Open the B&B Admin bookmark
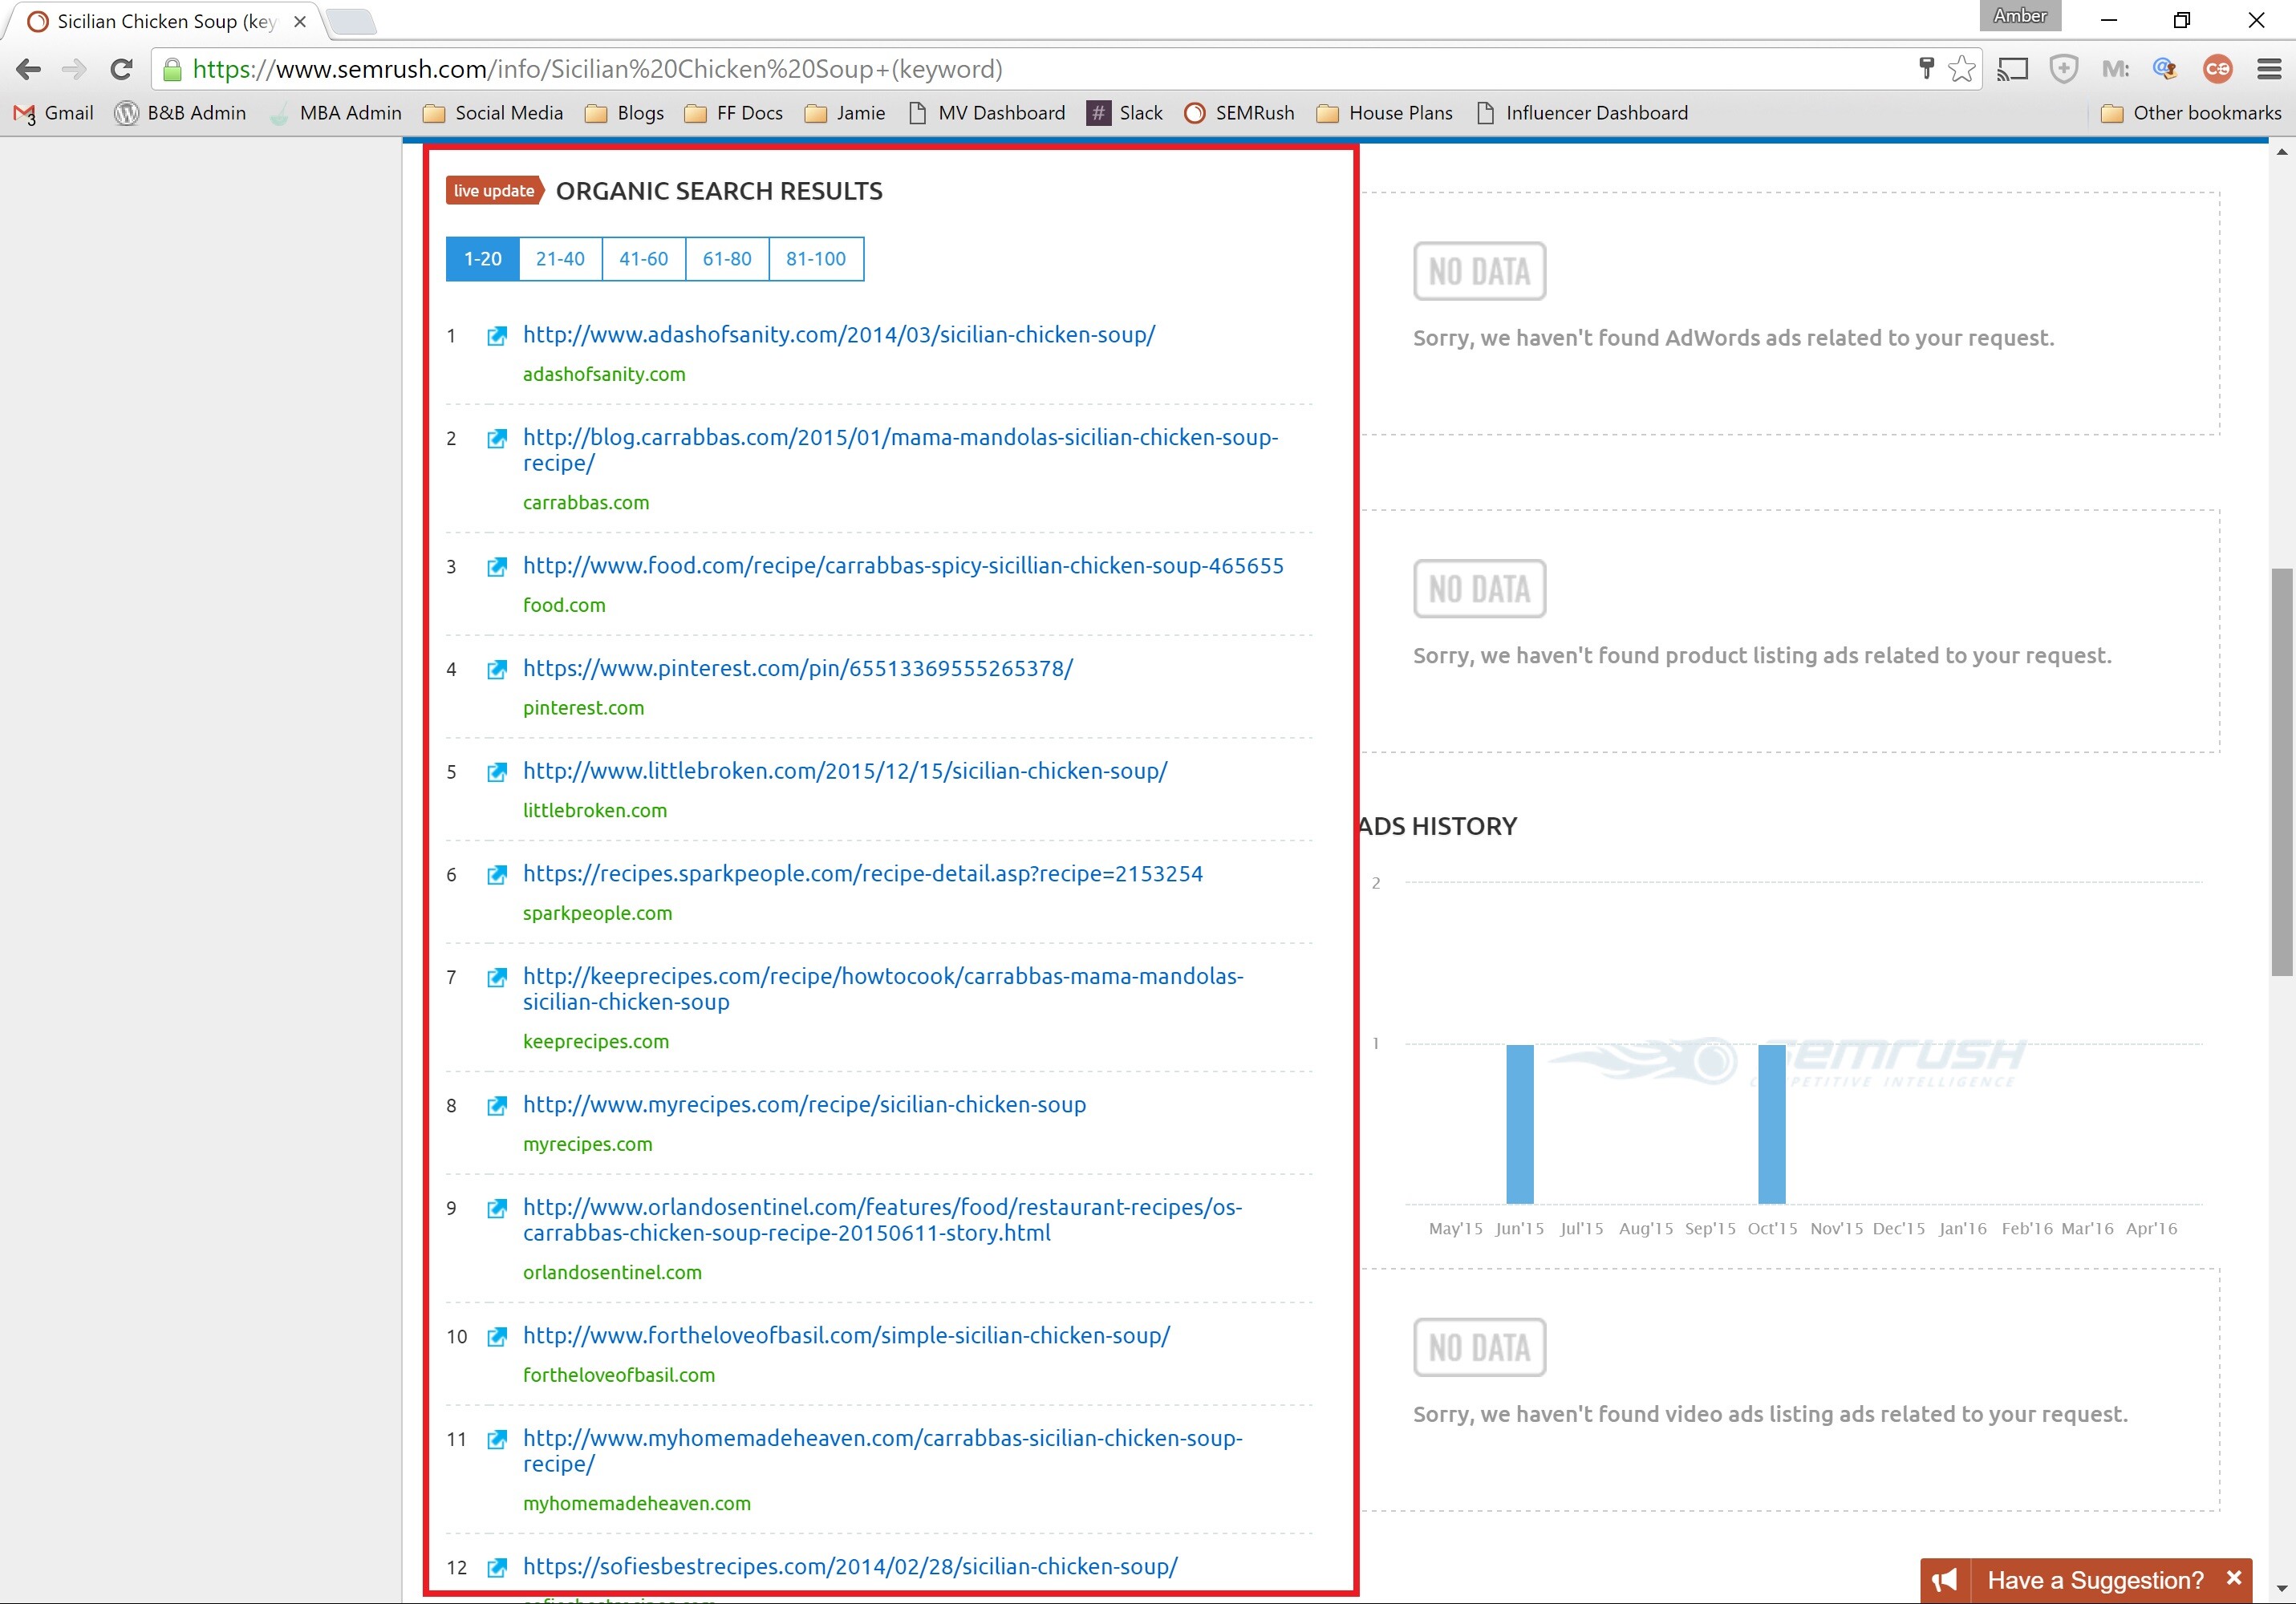Image resolution: width=2296 pixels, height=1604 pixels. [x=181, y=113]
